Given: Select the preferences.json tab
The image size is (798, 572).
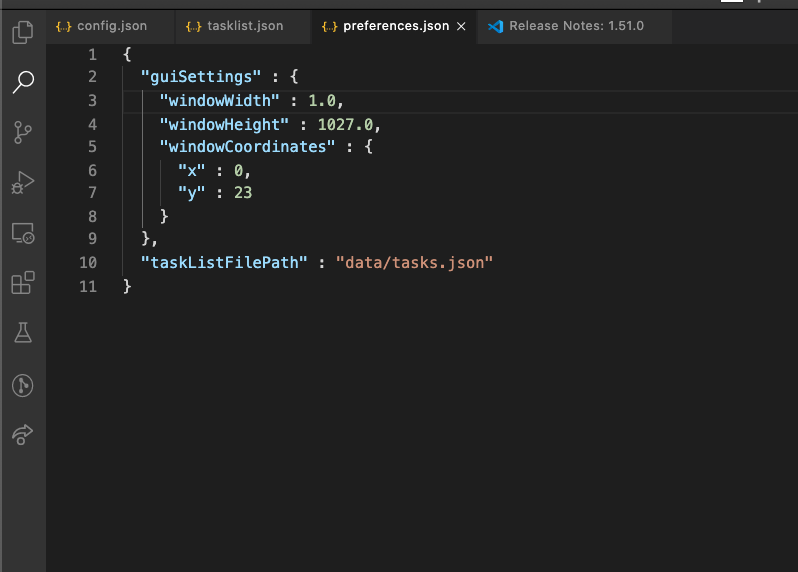Looking at the screenshot, I should (395, 26).
